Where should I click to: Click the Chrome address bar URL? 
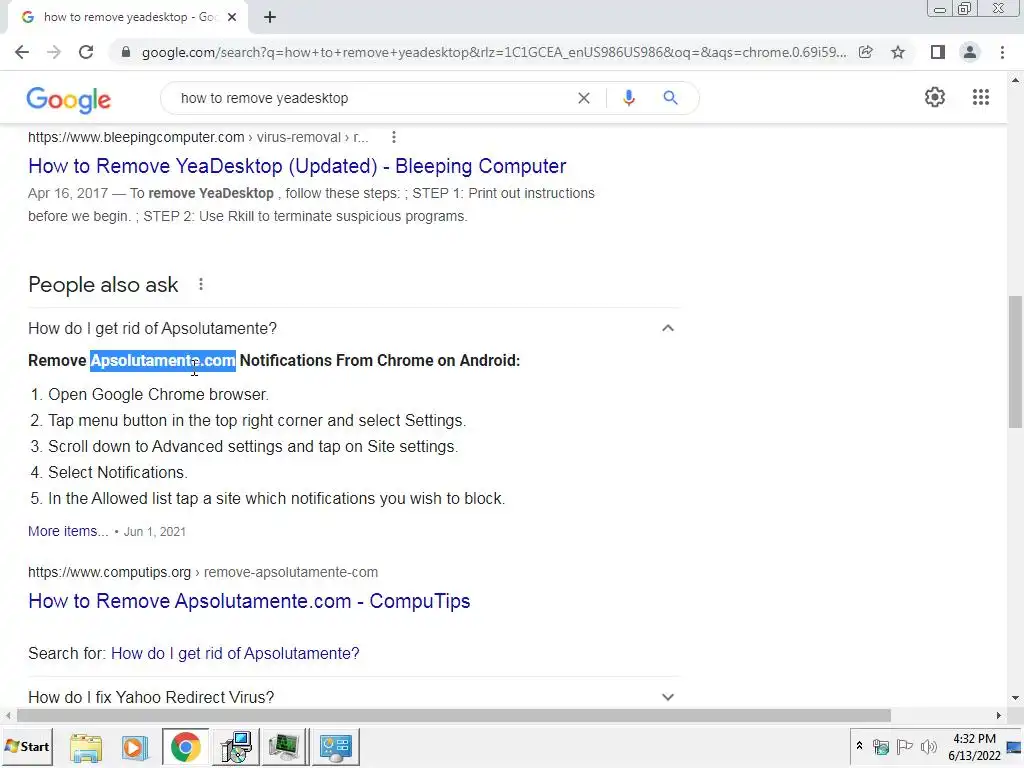pyautogui.click(x=493, y=52)
